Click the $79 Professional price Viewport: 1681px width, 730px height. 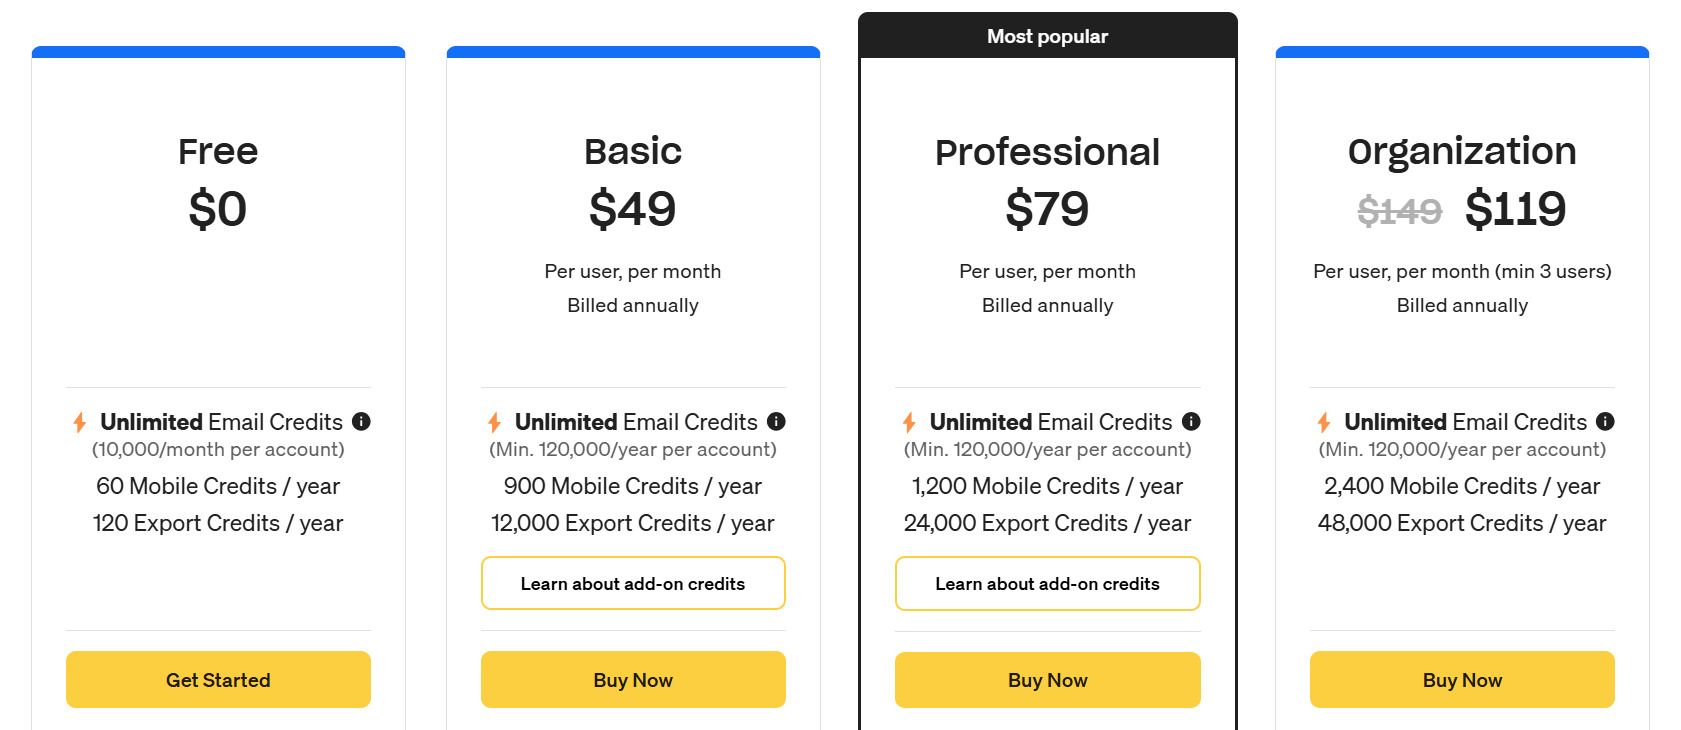pyautogui.click(x=1047, y=209)
